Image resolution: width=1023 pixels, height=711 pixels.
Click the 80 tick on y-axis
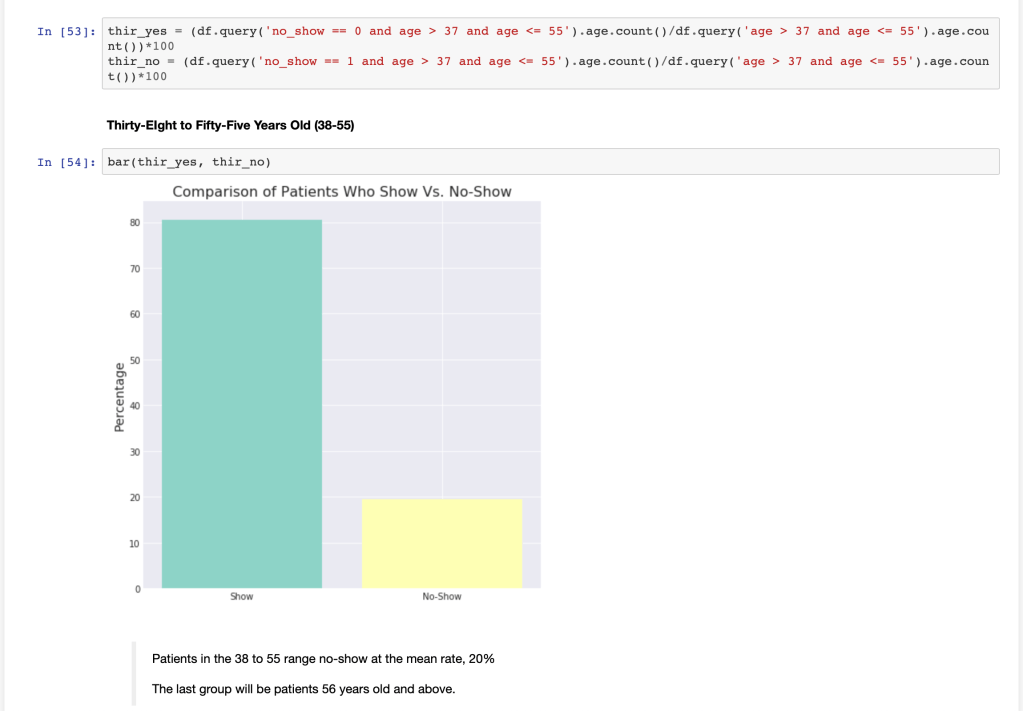pos(135,222)
